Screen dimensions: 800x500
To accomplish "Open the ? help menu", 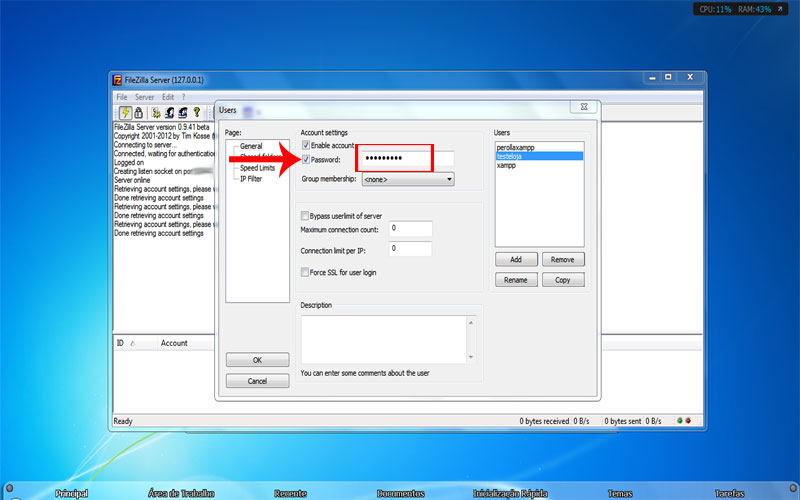I will [184, 97].
